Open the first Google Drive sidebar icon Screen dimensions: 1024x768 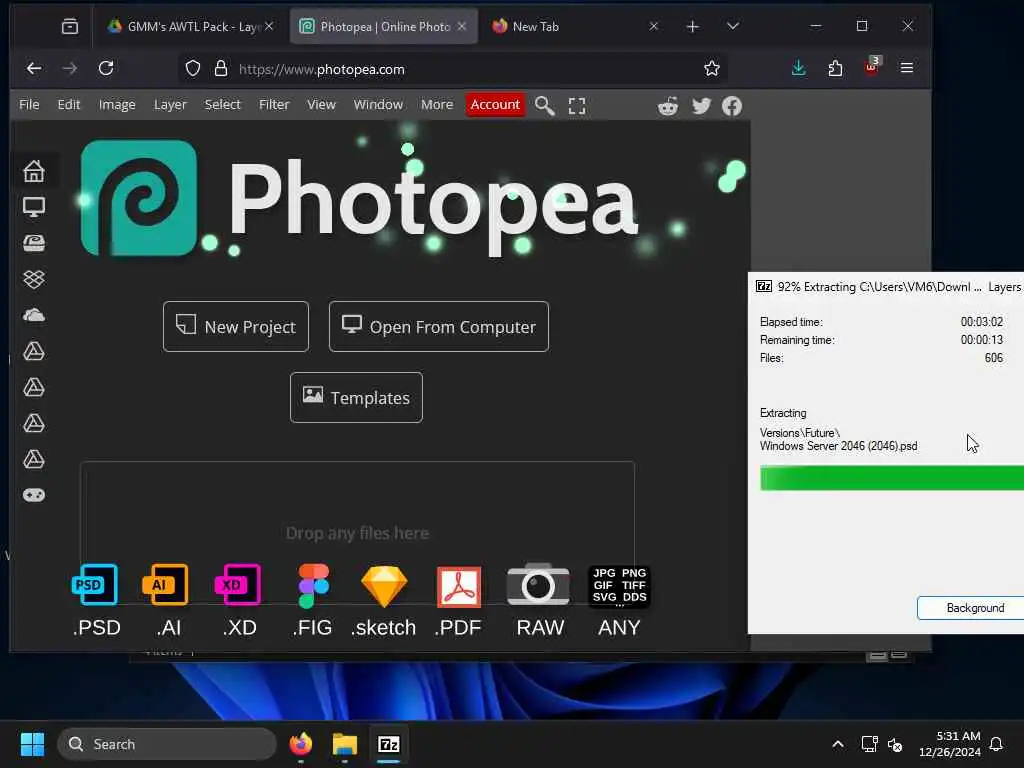[34, 351]
